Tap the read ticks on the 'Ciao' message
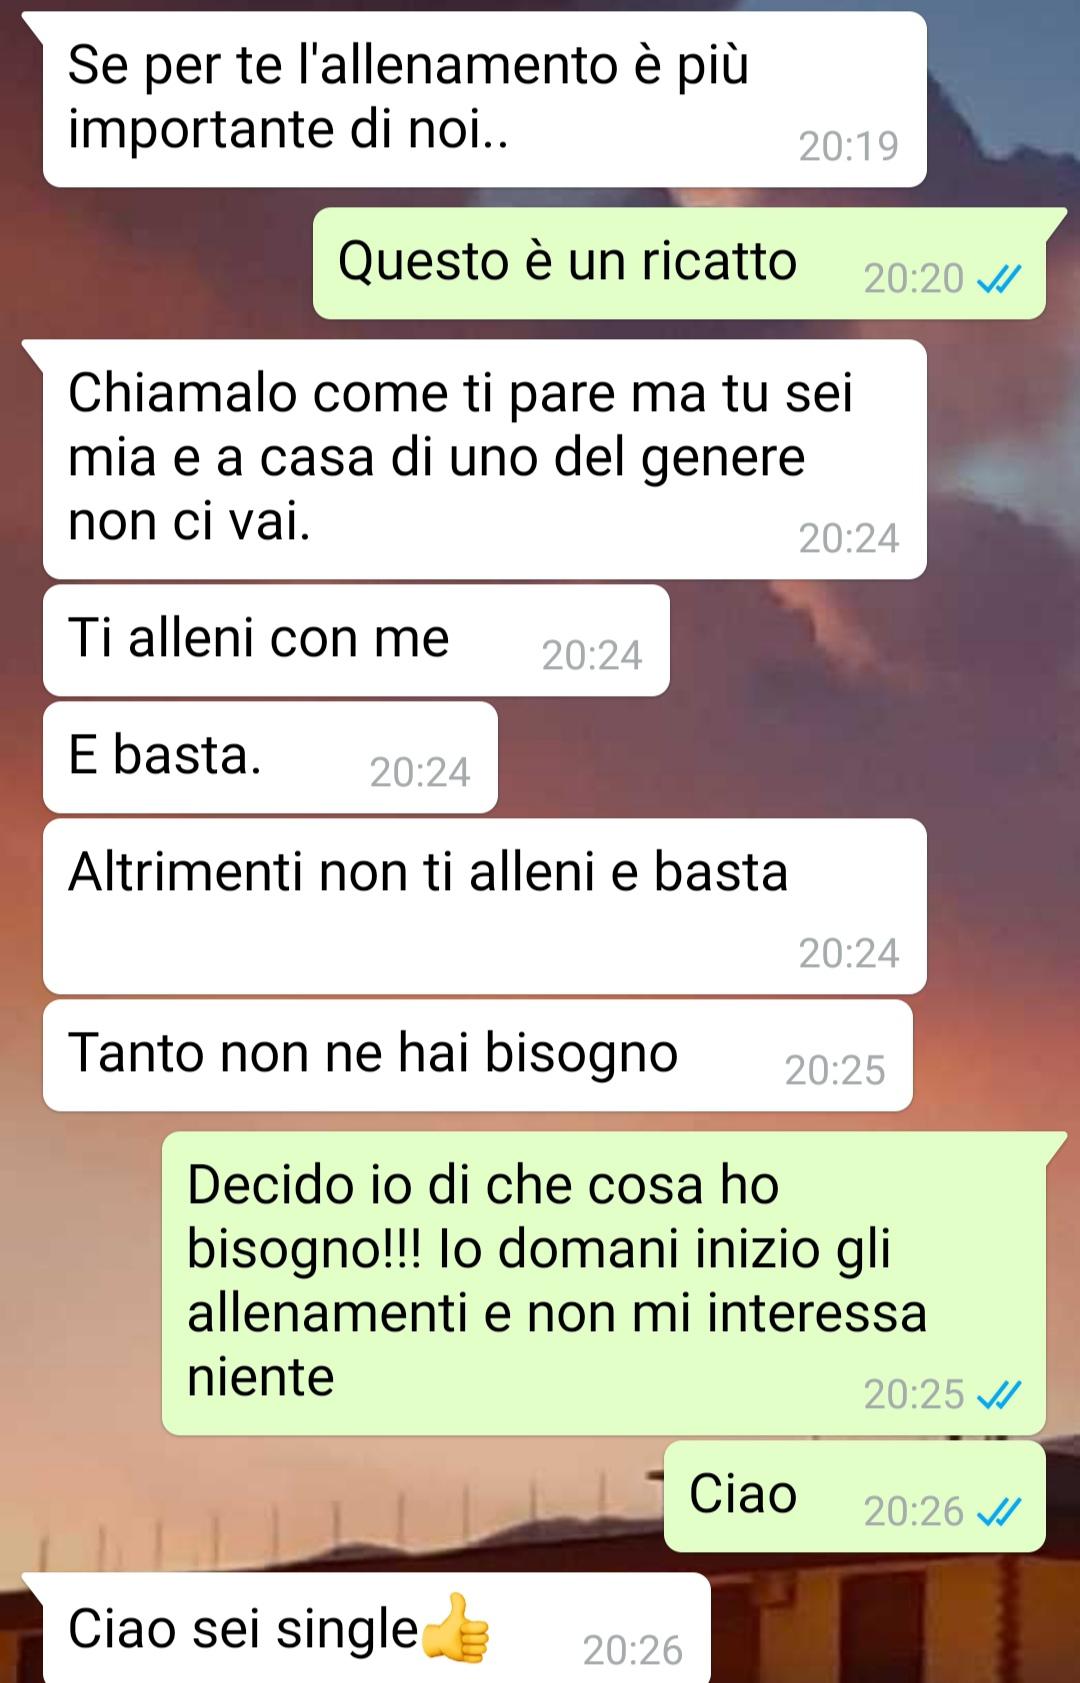The image size is (1080, 1683). [x=999, y=1512]
